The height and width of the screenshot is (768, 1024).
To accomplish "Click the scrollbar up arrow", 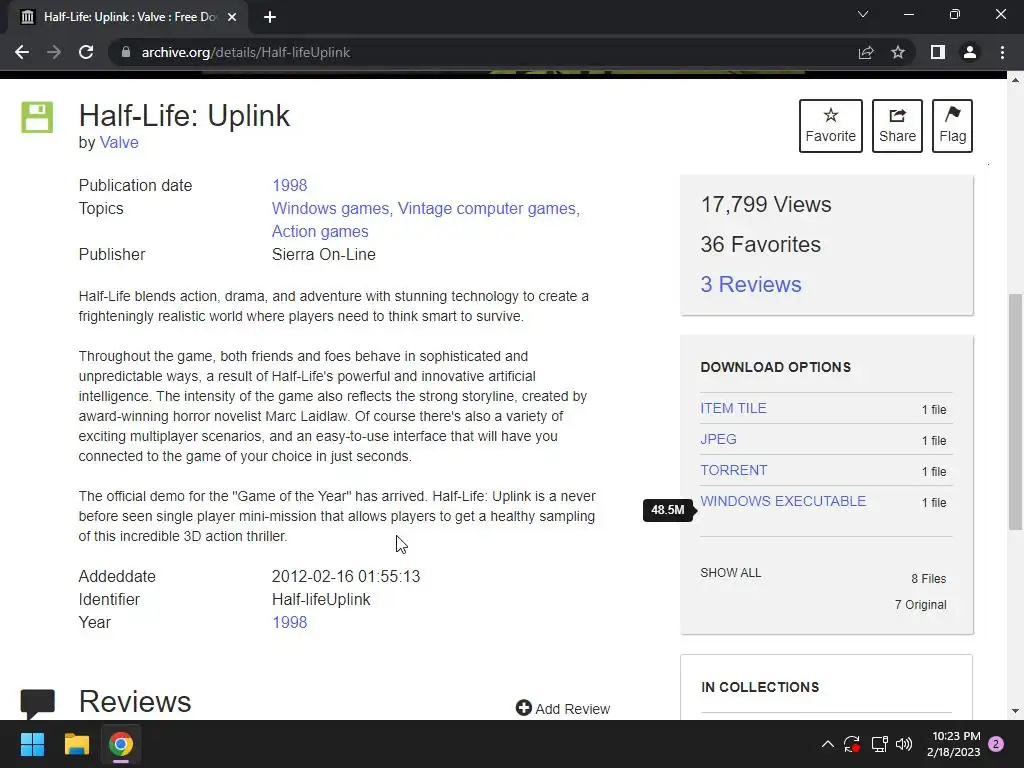I will 1015,80.
